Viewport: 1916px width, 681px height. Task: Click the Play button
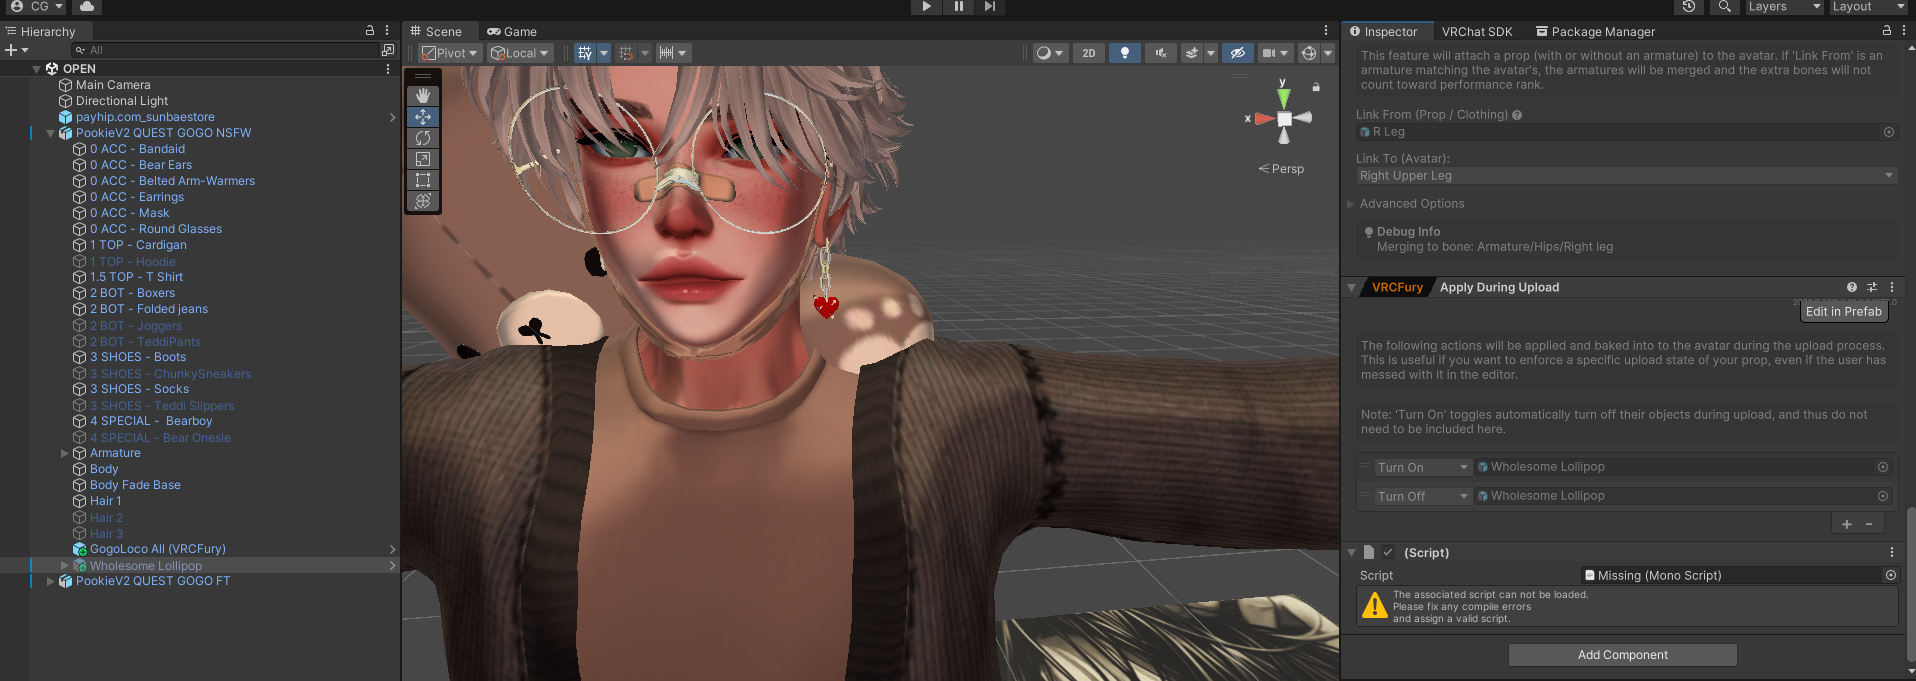[926, 7]
